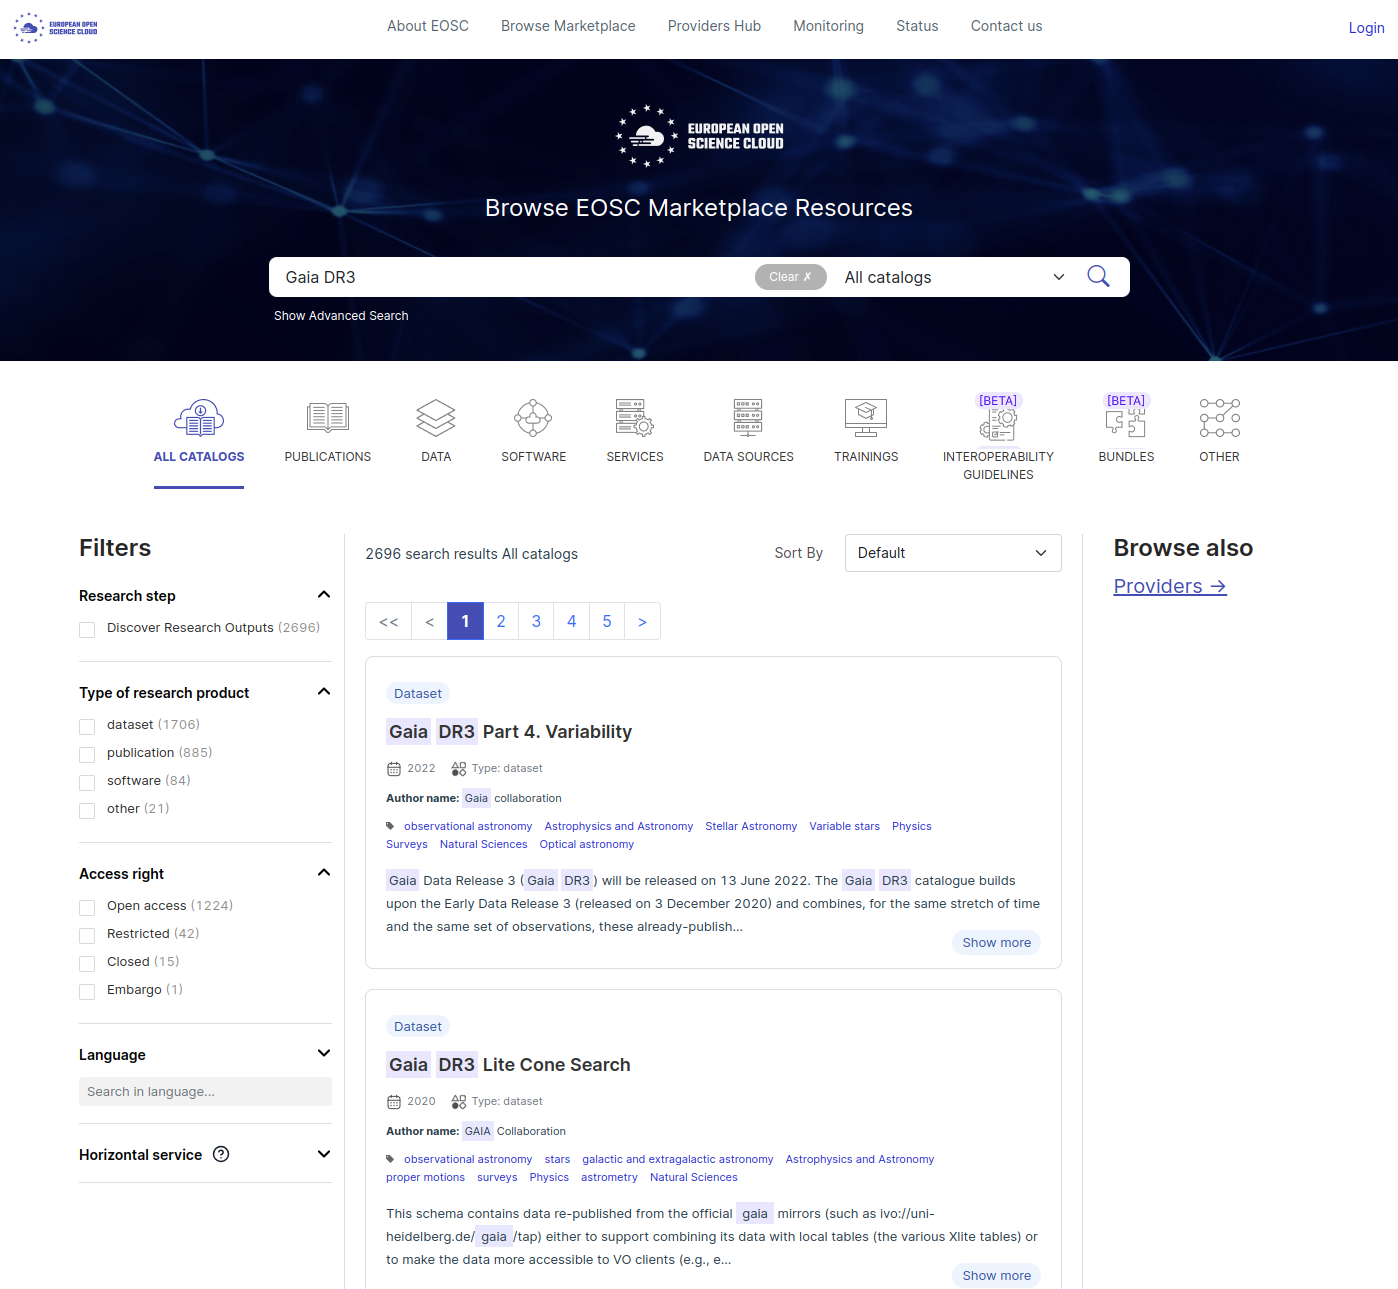The width and height of the screenshot is (1398, 1289).
Task: Click type icon in Lite Cone Search result
Action: click(459, 1102)
